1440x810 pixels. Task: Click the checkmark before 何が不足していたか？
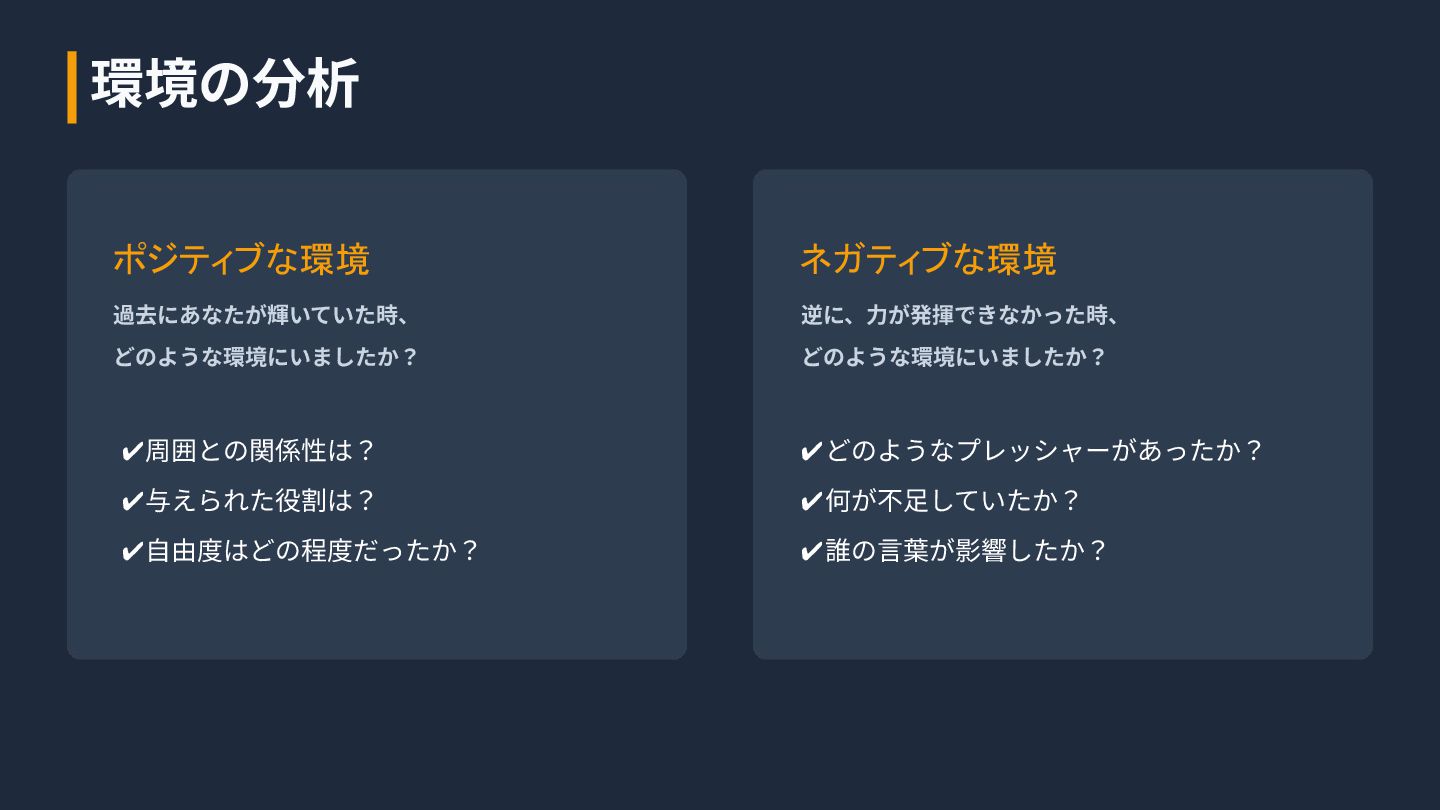812,502
